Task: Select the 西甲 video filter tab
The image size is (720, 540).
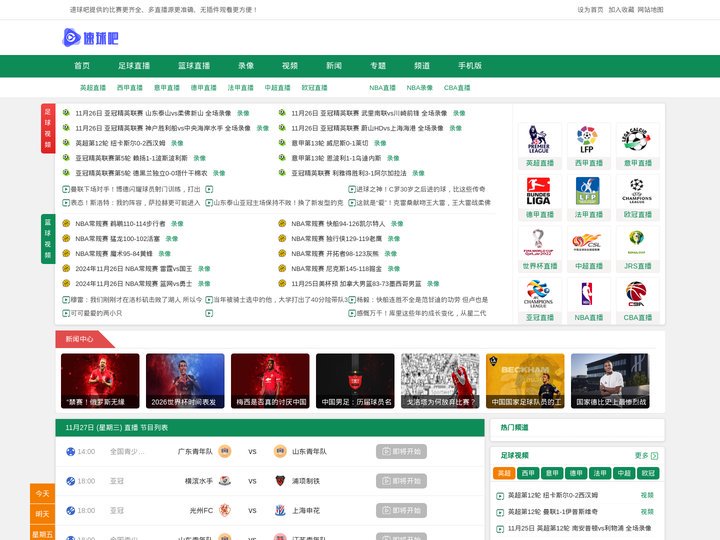Action: click(x=528, y=473)
